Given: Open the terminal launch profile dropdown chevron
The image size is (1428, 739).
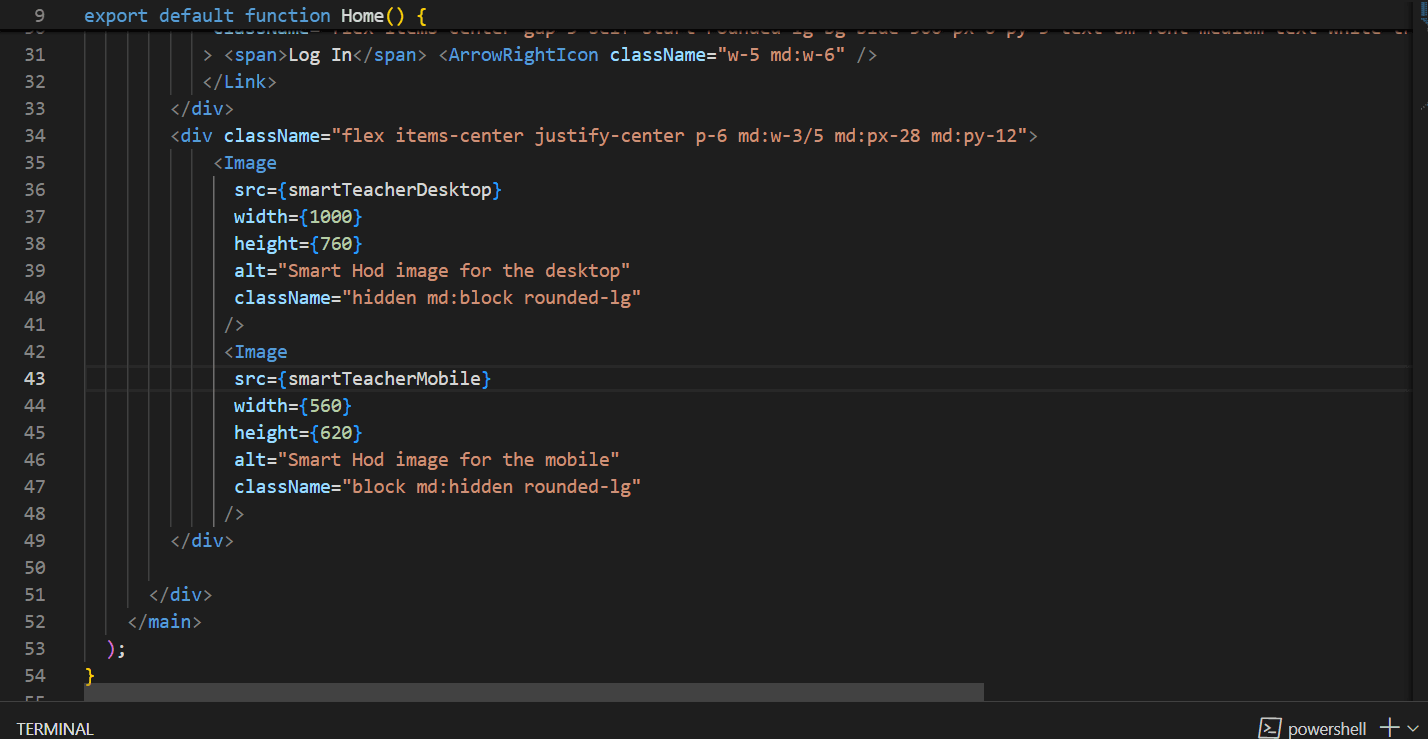Looking at the screenshot, I should tap(1413, 729).
